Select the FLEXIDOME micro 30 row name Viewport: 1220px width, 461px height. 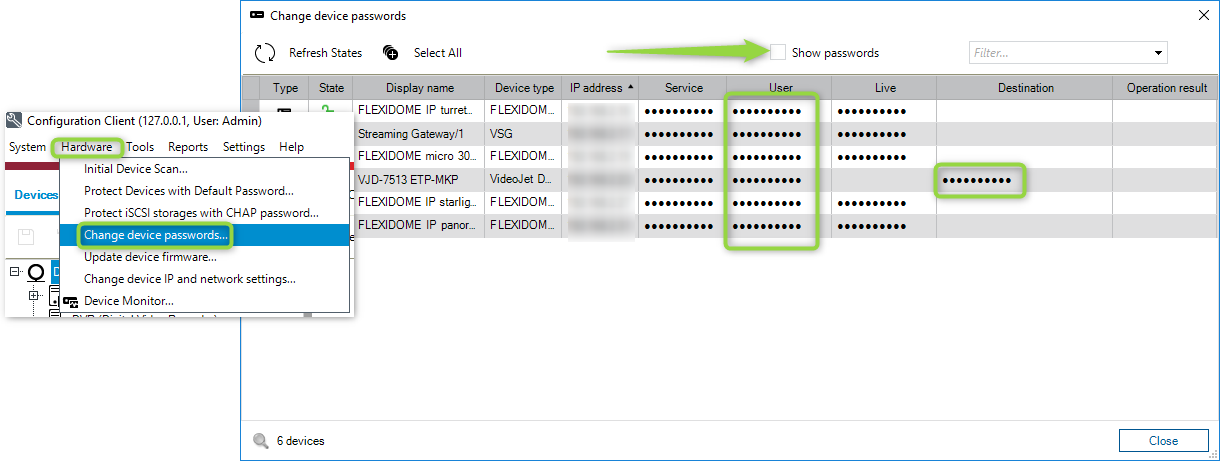click(x=419, y=157)
